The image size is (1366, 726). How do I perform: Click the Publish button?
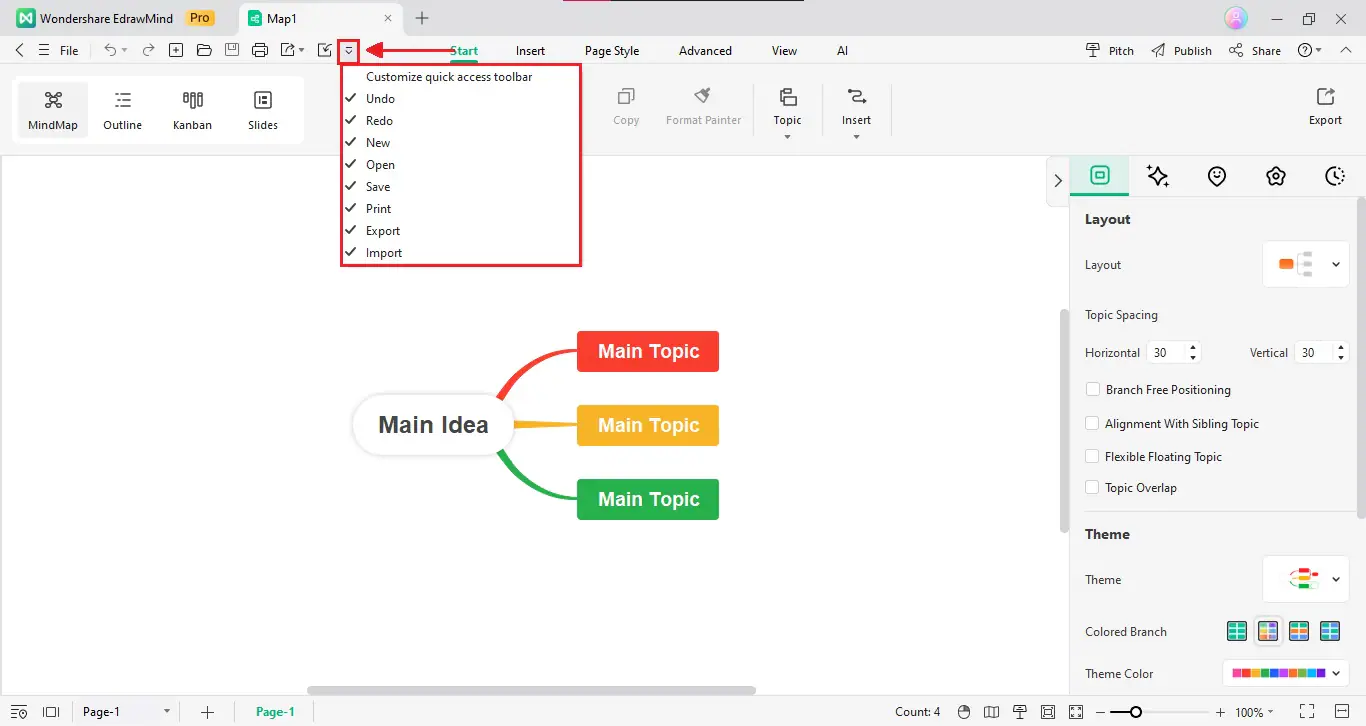1181,50
